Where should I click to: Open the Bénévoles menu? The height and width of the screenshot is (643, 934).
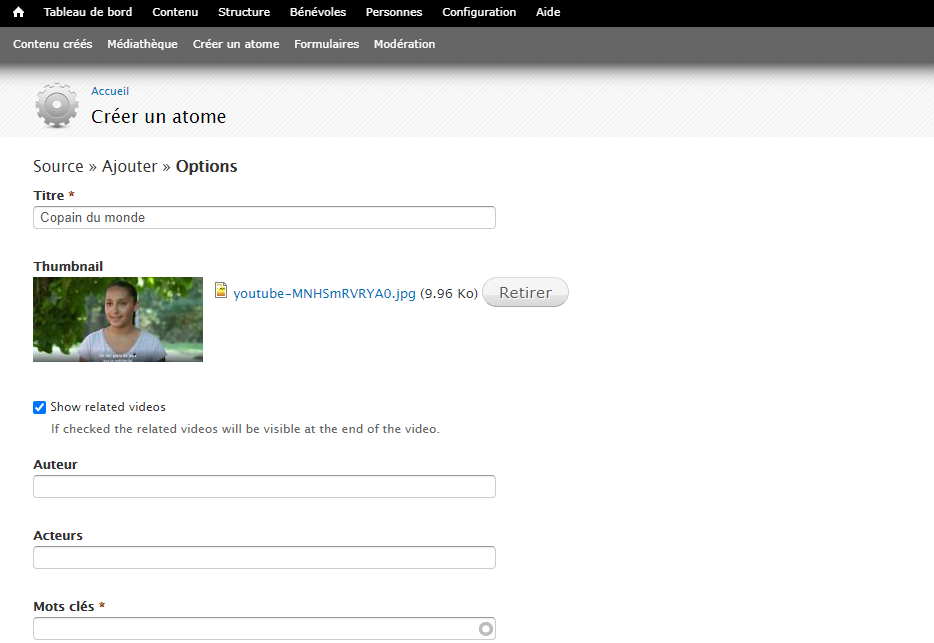[318, 13]
